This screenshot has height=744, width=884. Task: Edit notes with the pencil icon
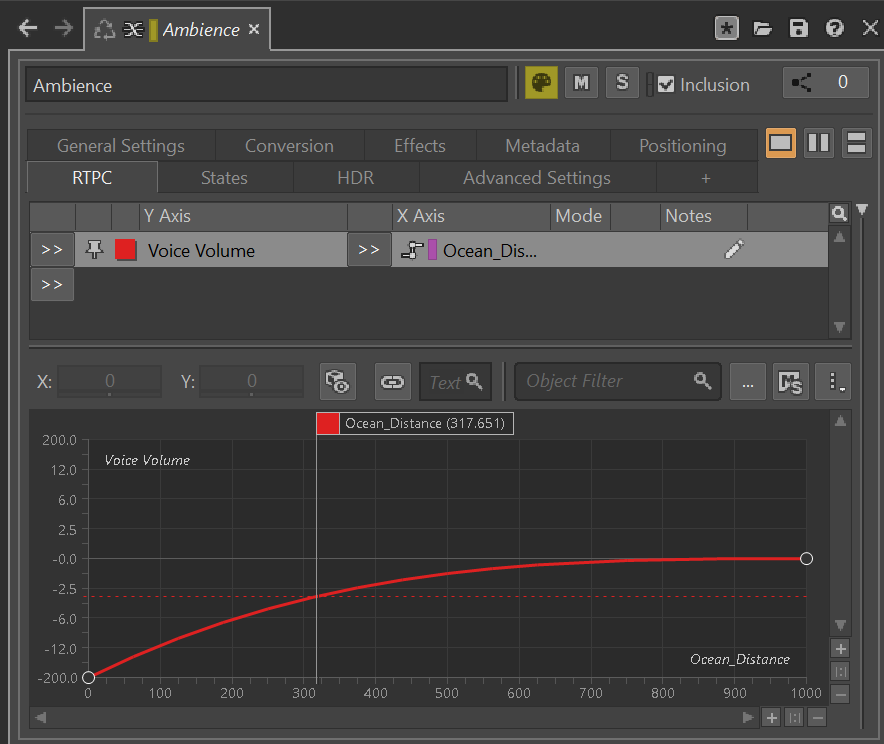pos(734,249)
